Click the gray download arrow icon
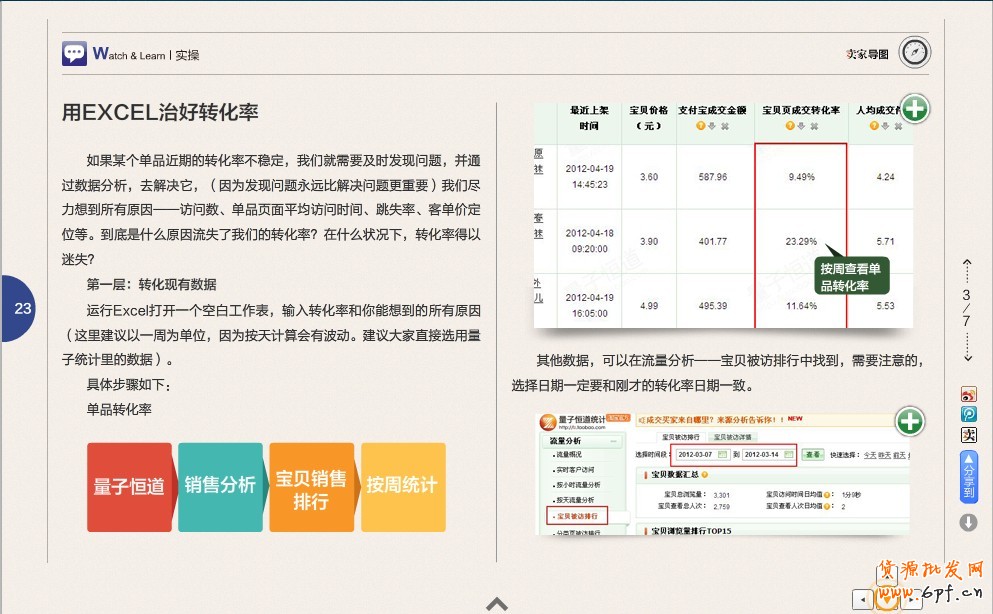Screen dimensions: 993x614 pyautogui.click(x=968, y=522)
